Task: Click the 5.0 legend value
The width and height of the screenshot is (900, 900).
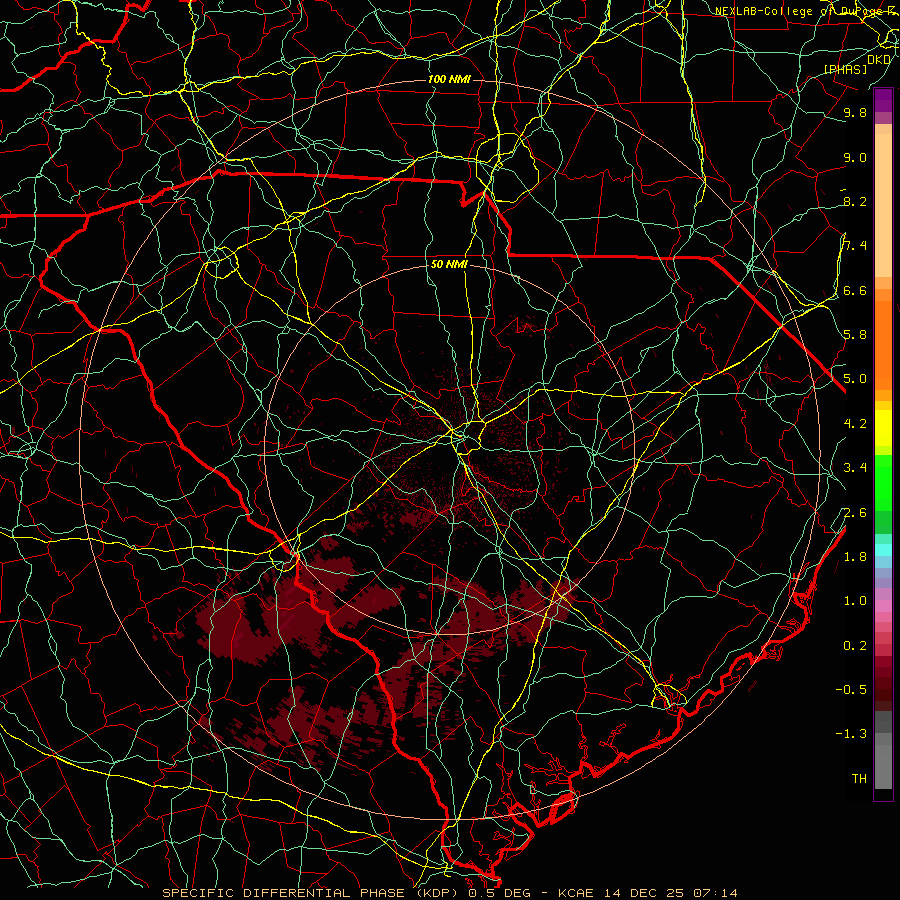Action: pos(855,379)
